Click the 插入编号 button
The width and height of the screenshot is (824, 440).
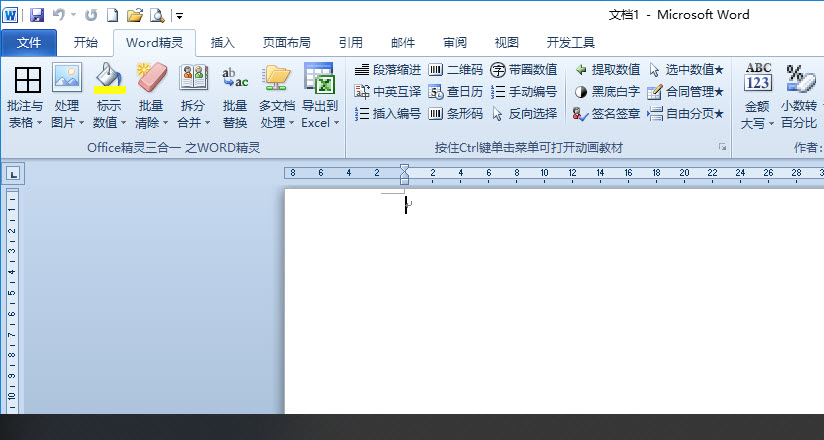(x=388, y=114)
